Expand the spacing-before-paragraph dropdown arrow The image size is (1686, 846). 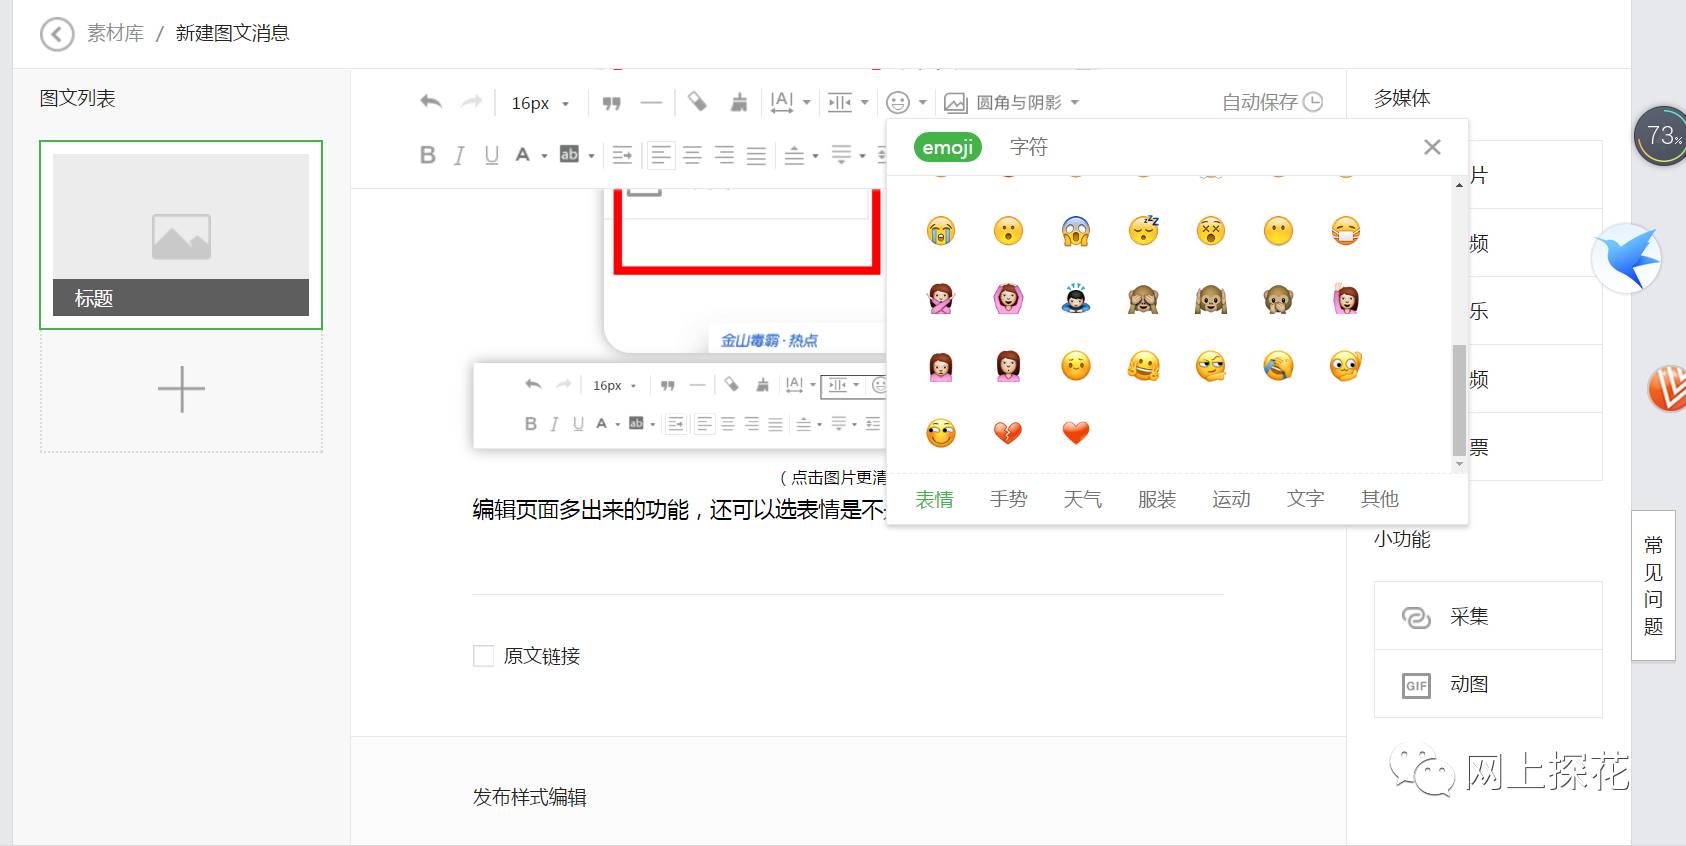tap(815, 155)
